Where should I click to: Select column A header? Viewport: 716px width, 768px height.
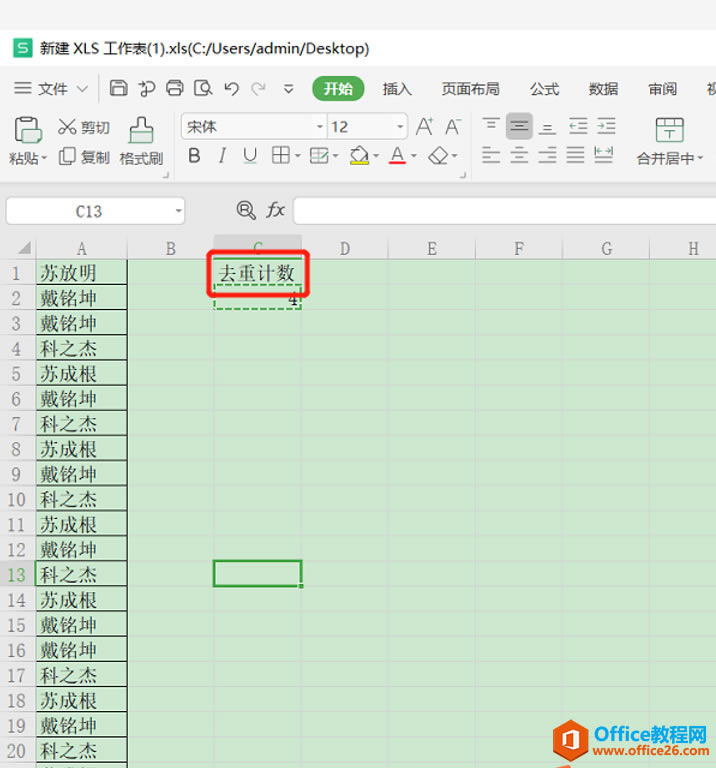coord(82,248)
